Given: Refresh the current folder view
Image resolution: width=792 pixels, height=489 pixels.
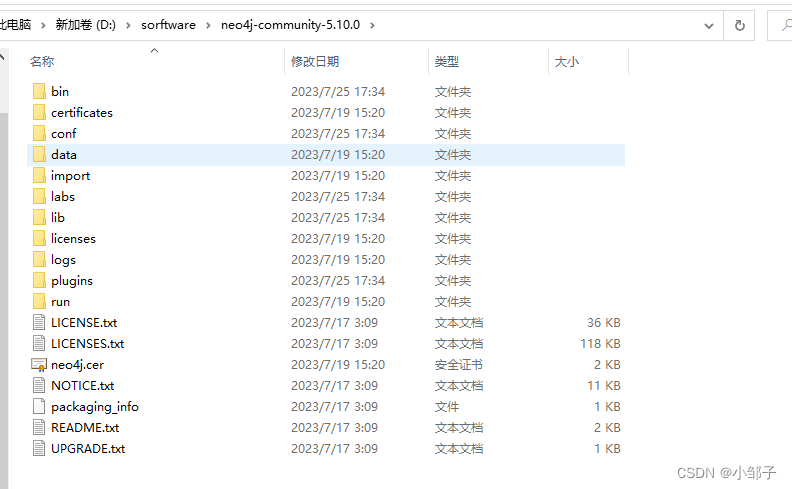Looking at the screenshot, I should coord(739,25).
